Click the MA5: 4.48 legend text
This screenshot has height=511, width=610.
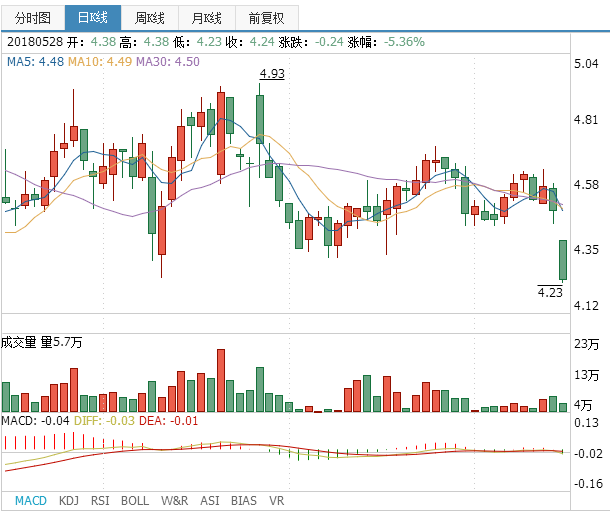(35, 61)
